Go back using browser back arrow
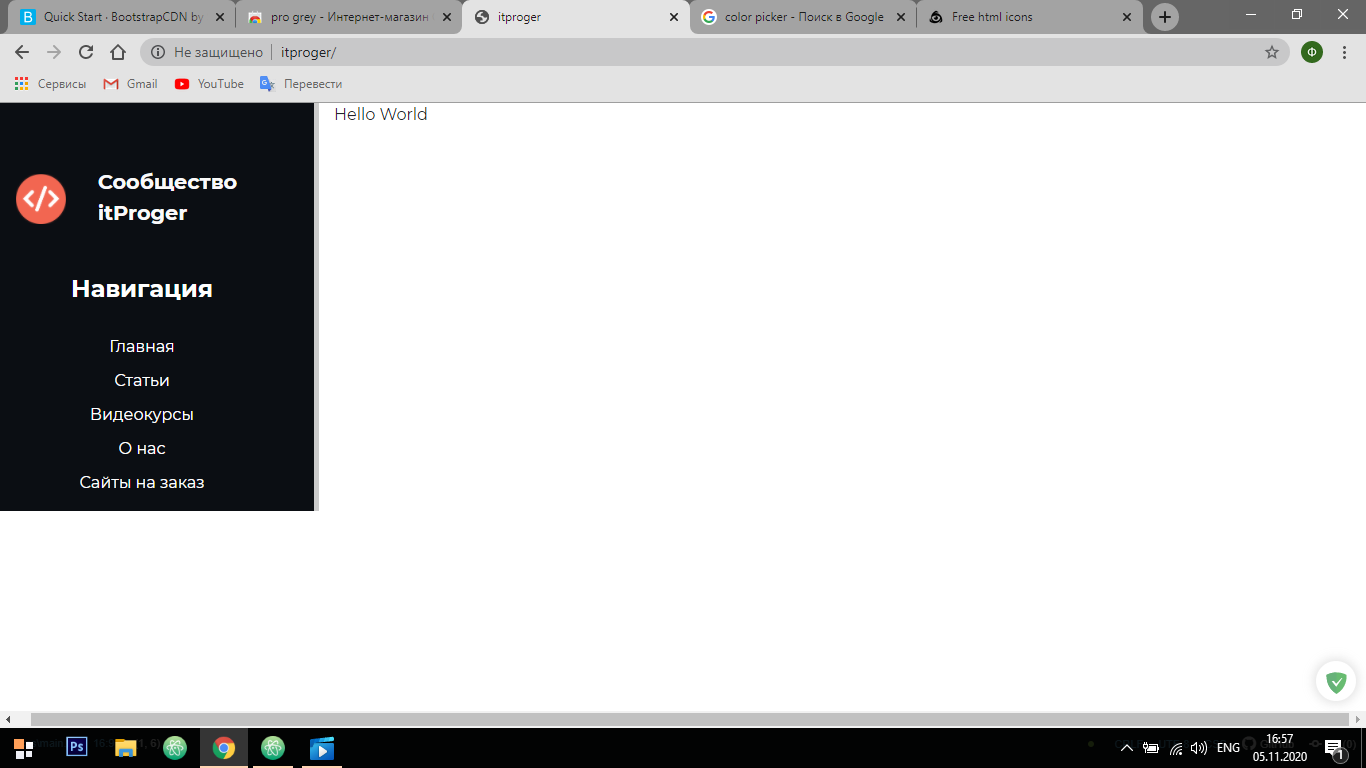 click(22, 52)
